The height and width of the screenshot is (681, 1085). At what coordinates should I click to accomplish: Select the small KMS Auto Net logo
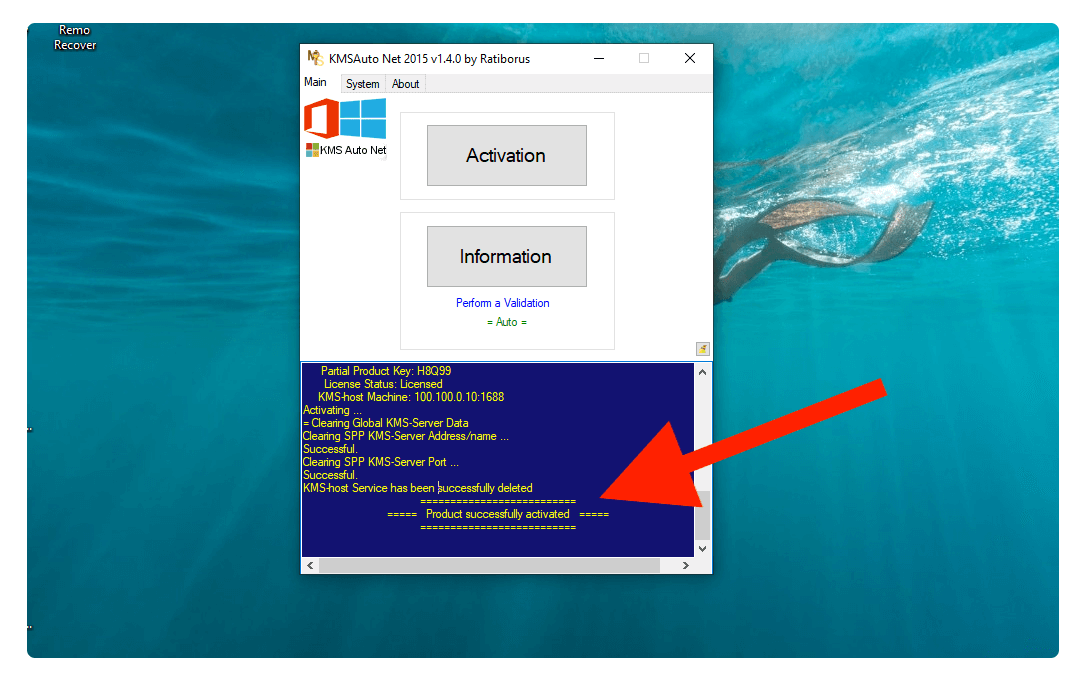click(310, 150)
